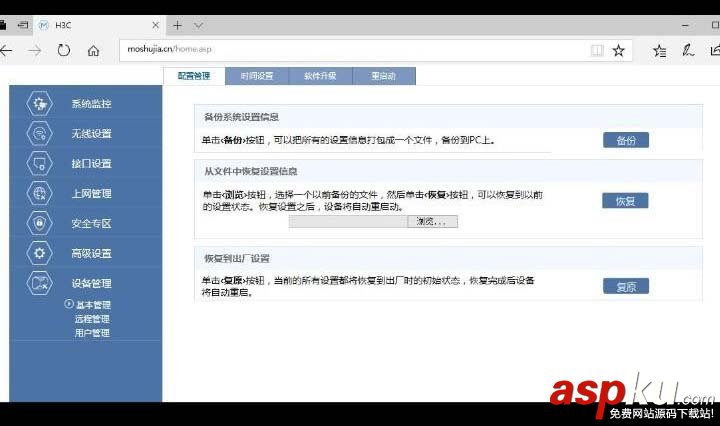Open 无线设置 menu label

click(x=91, y=134)
